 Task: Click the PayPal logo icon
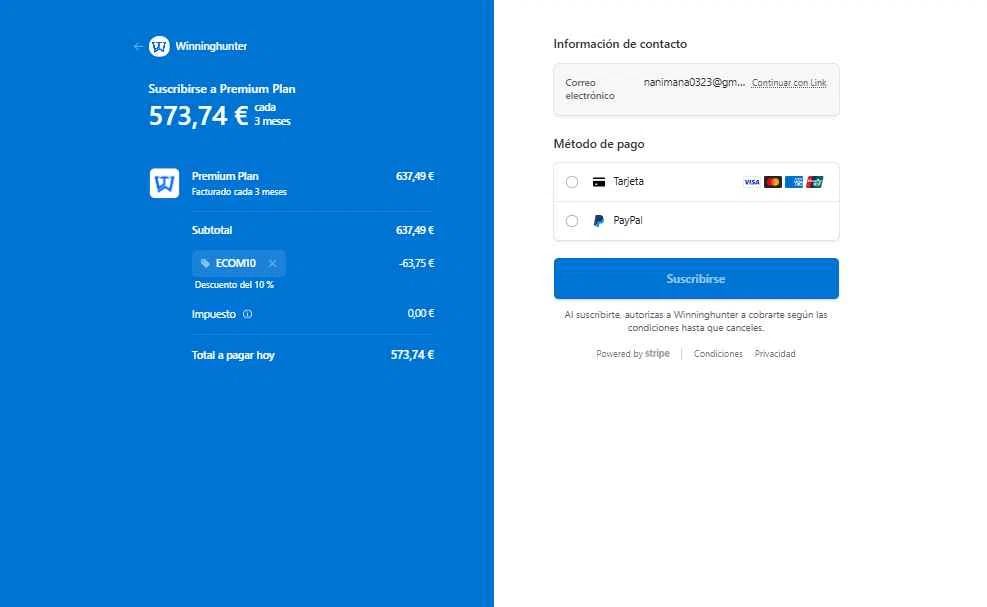[x=599, y=221]
